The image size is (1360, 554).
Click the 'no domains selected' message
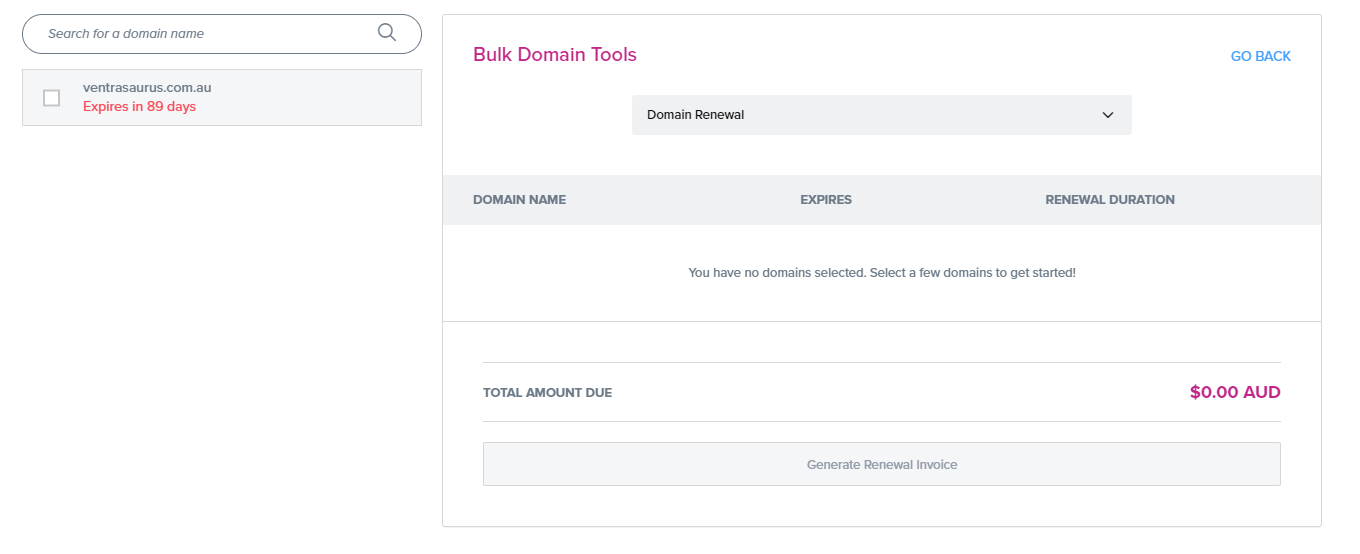pos(882,272)
